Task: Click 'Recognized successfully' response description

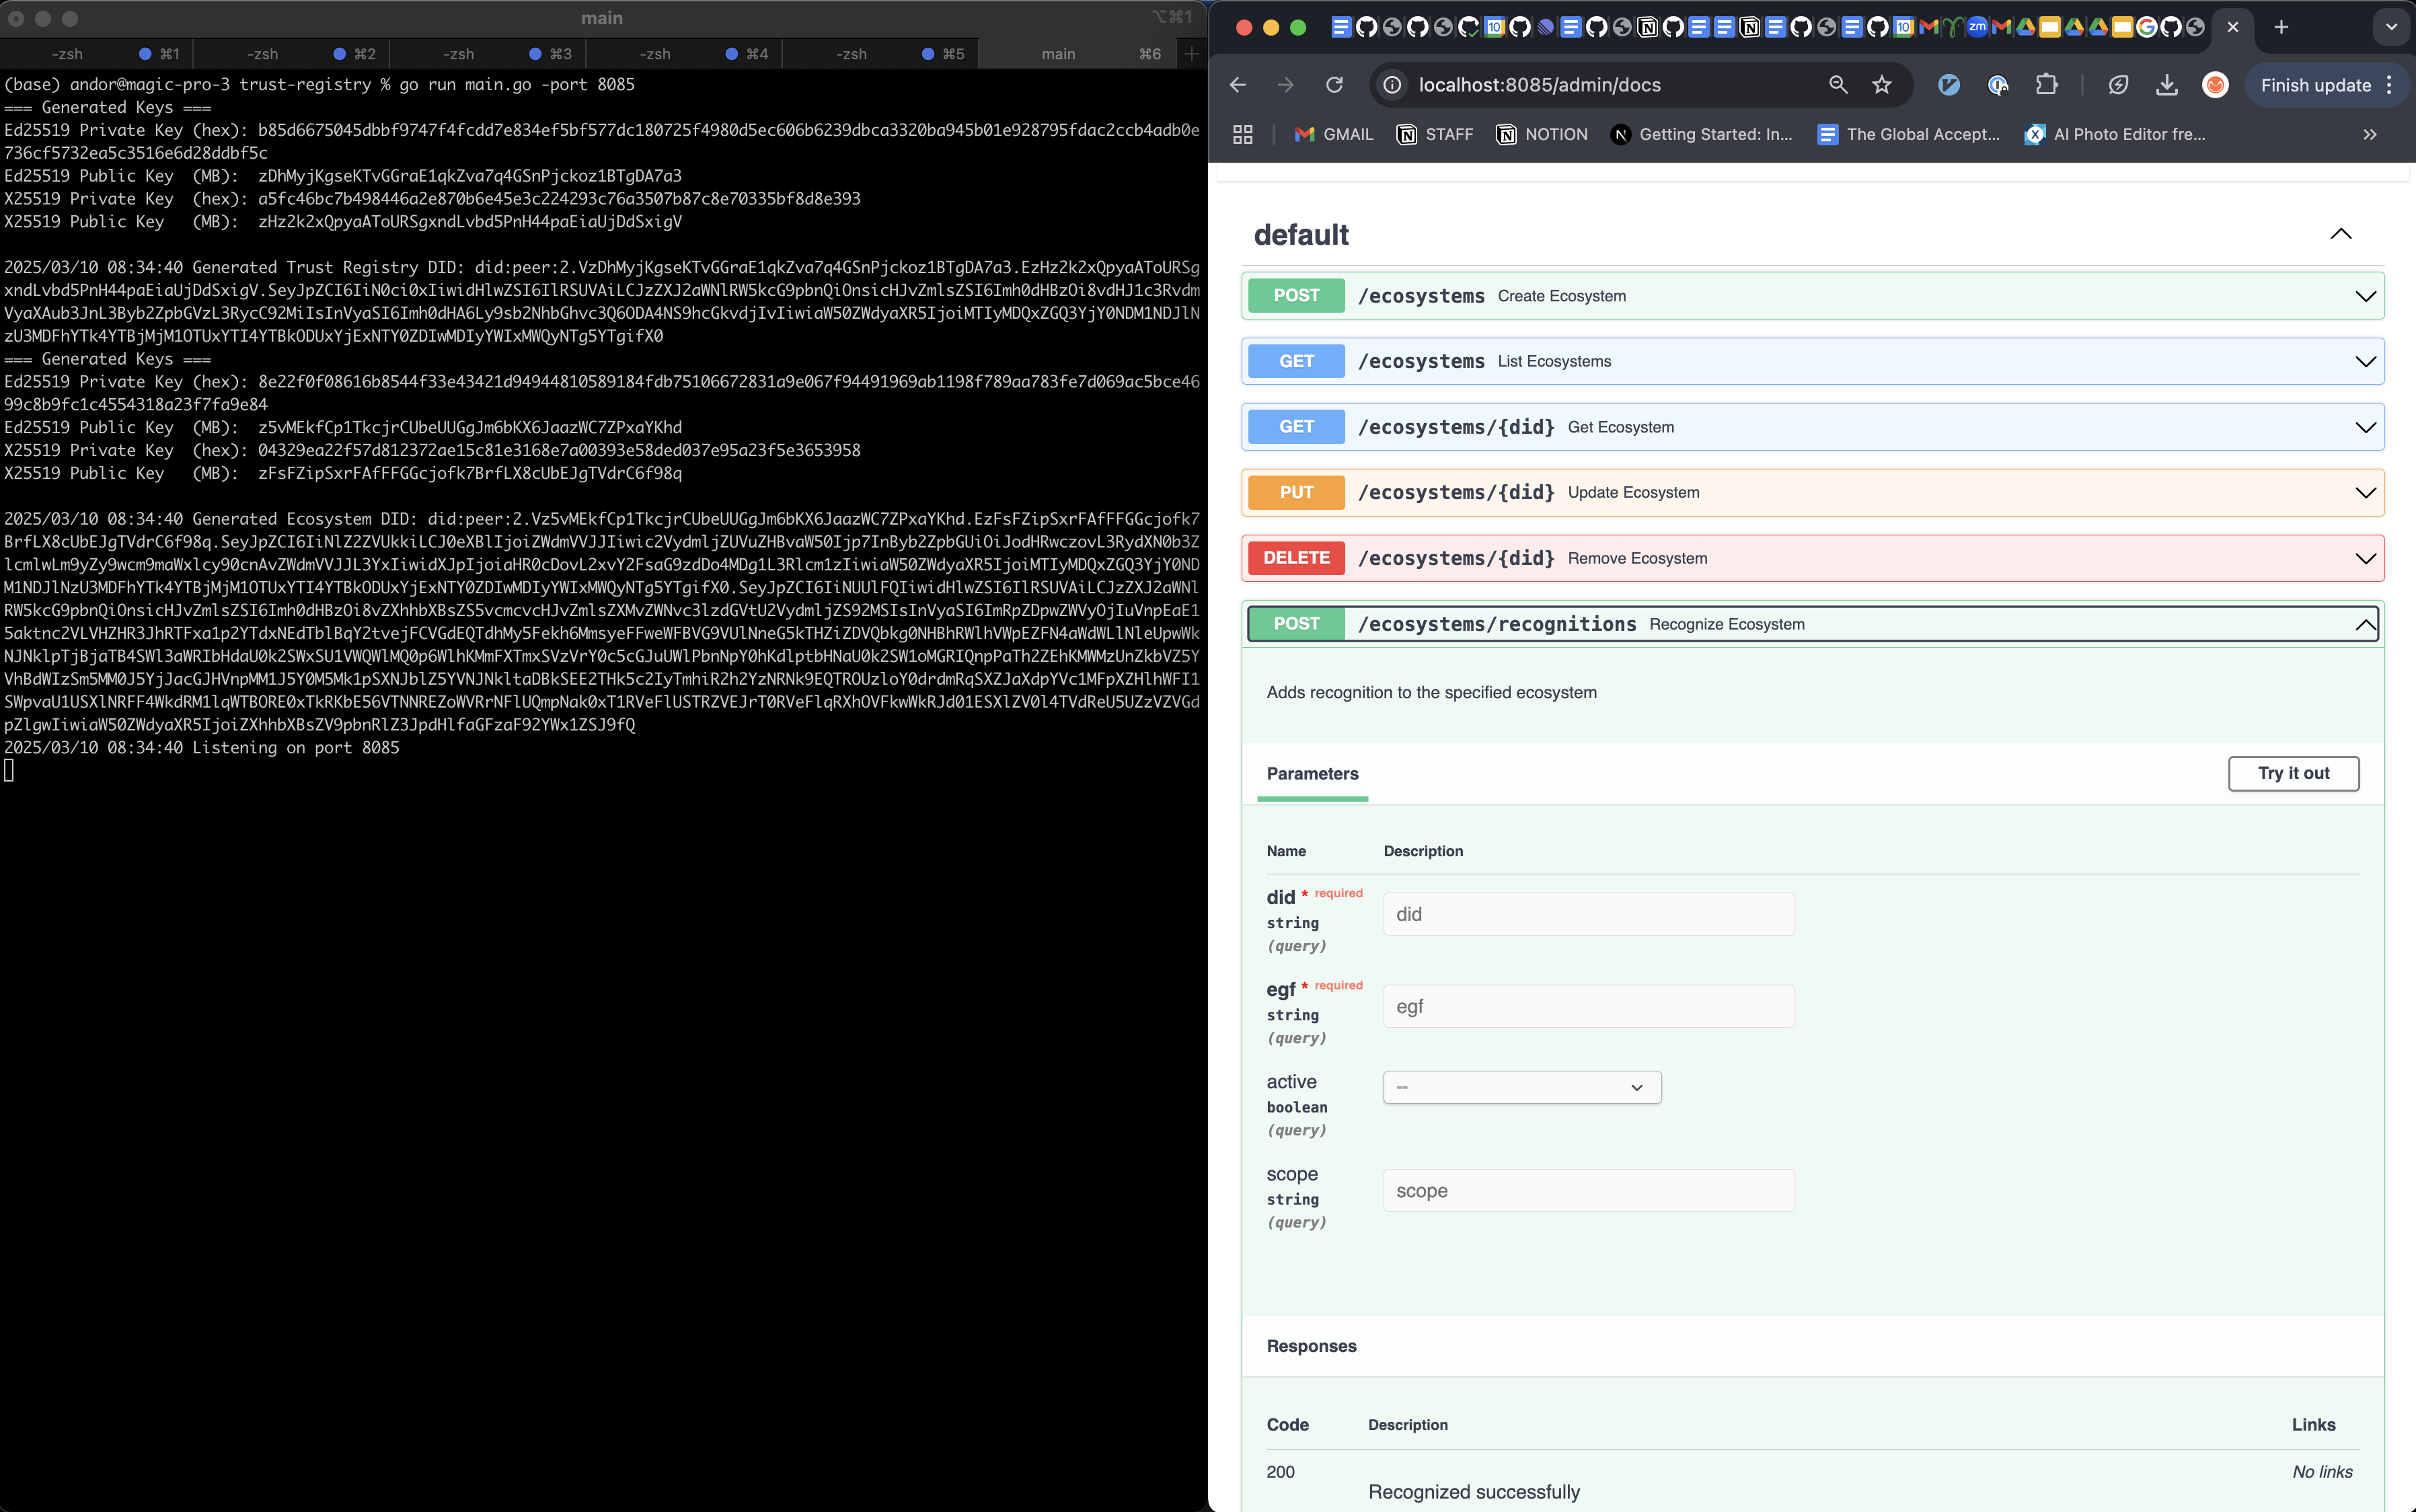Action: [x=1474, y=1492]
